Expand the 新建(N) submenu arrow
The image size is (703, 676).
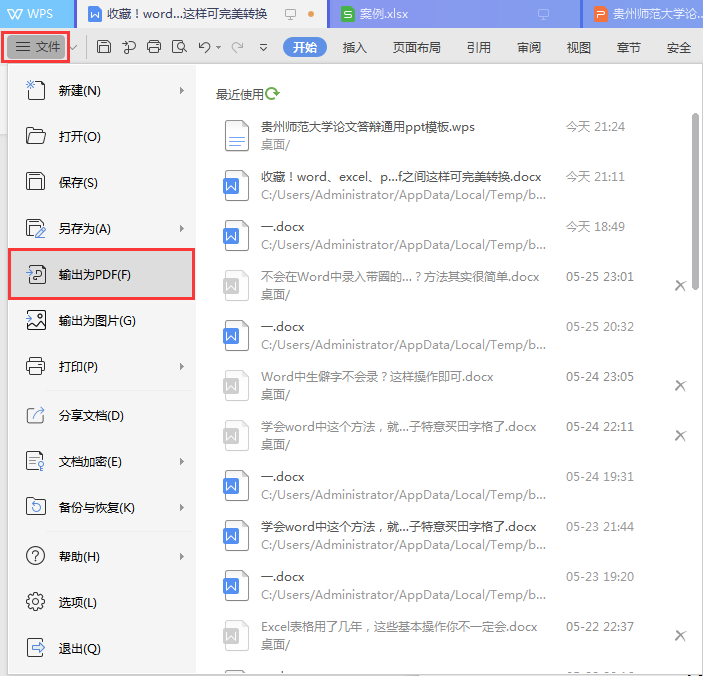tap(182, 91)
